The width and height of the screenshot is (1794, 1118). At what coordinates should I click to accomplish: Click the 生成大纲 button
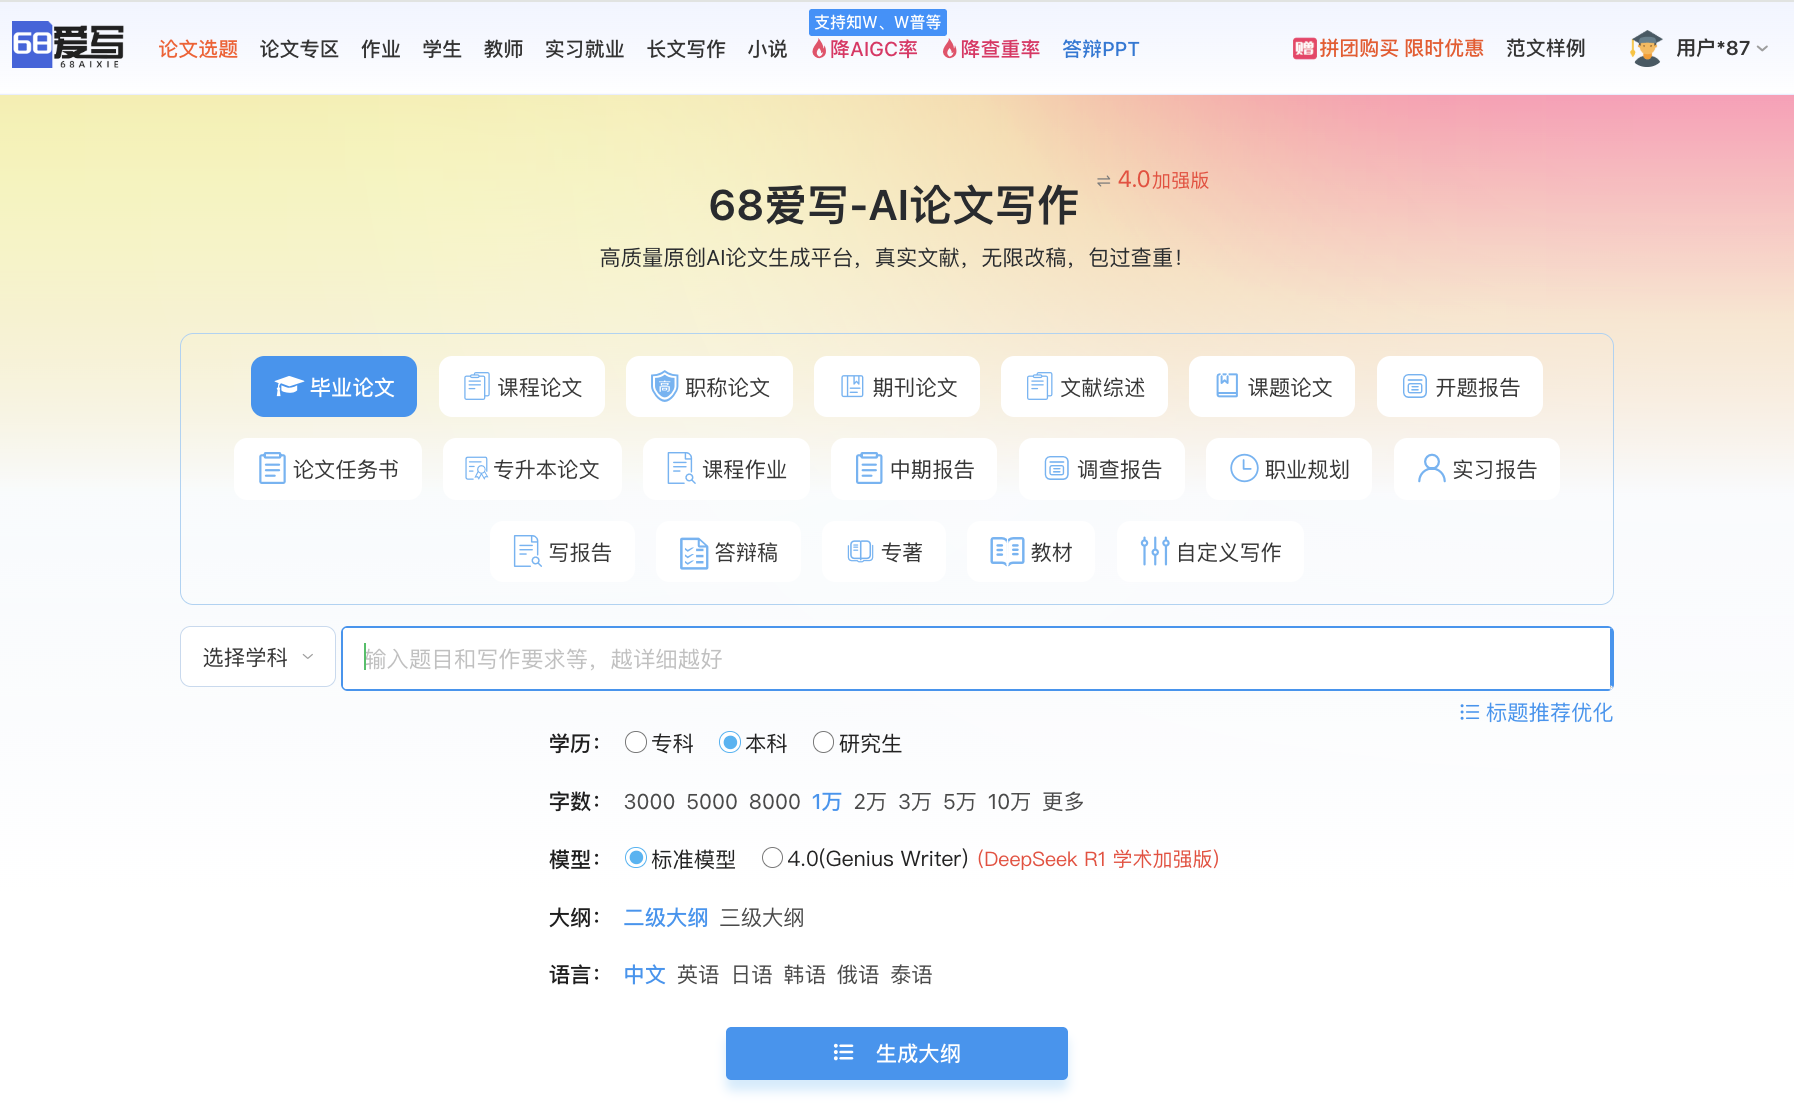point(896,1053)
